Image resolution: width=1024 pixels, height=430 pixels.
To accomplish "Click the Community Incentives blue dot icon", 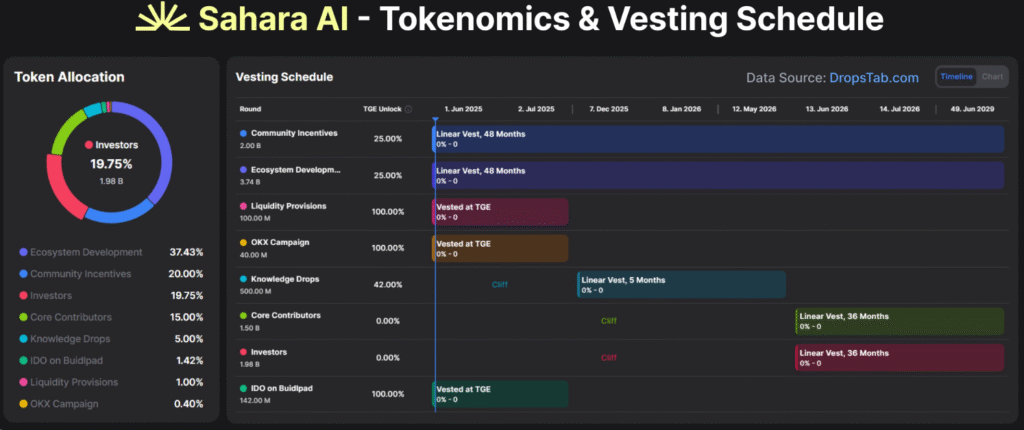I will 243,133.
